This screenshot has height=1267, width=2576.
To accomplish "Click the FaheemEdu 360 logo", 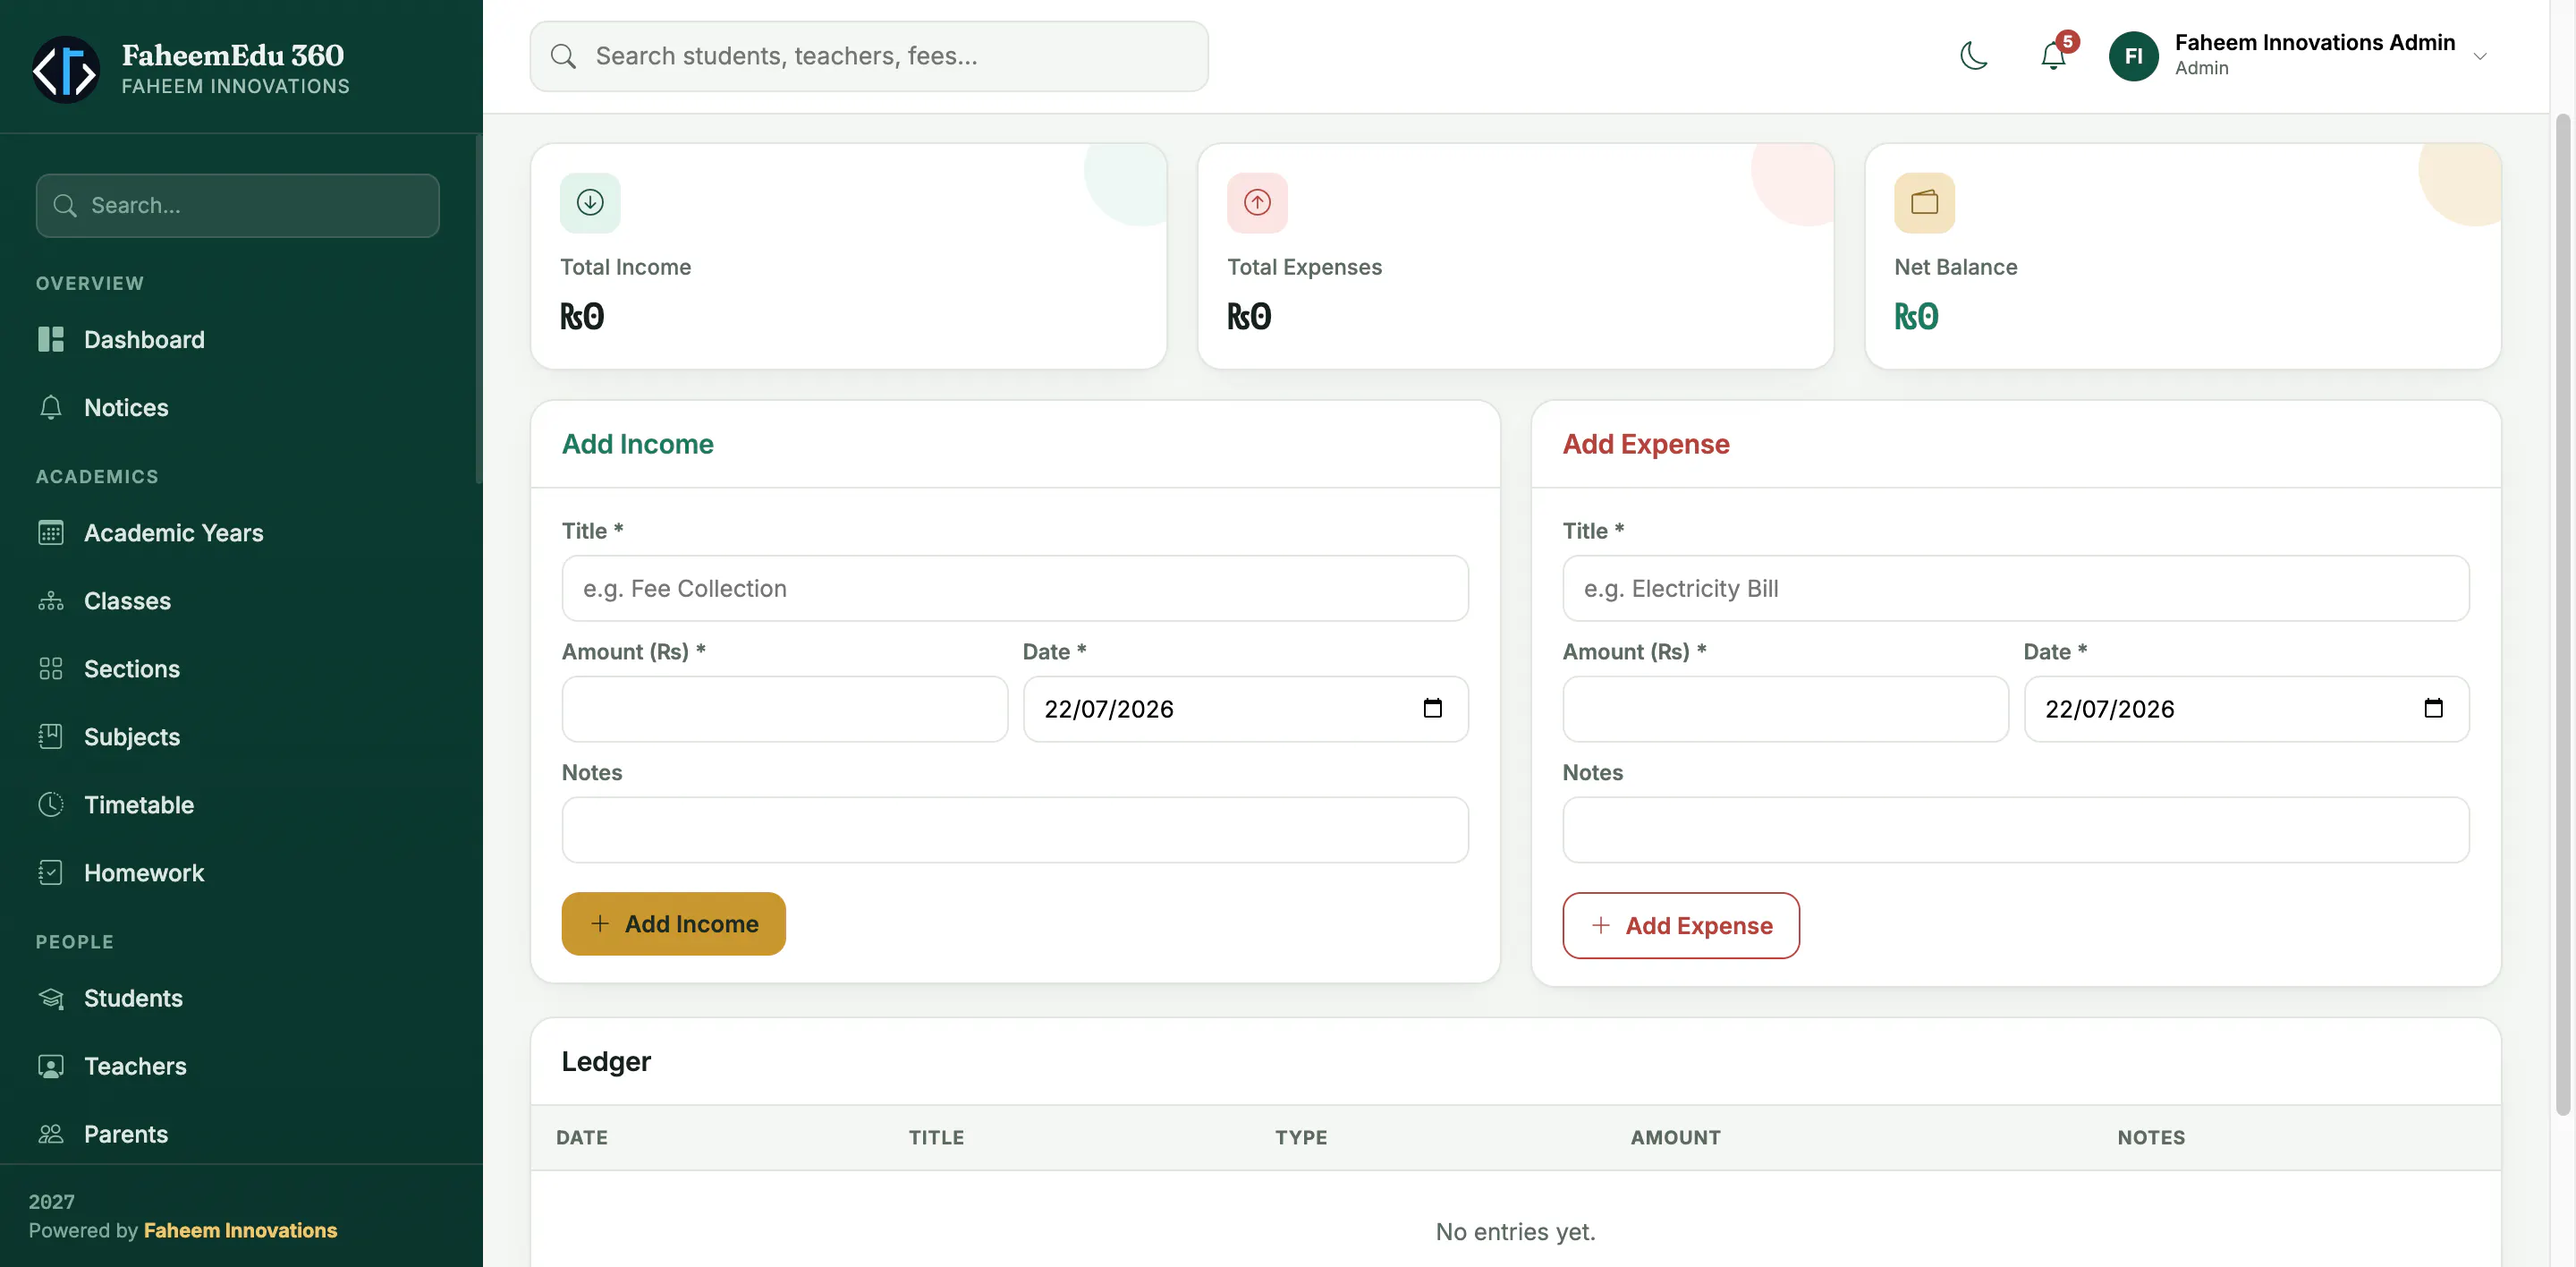I will click(x=66, y=70).
